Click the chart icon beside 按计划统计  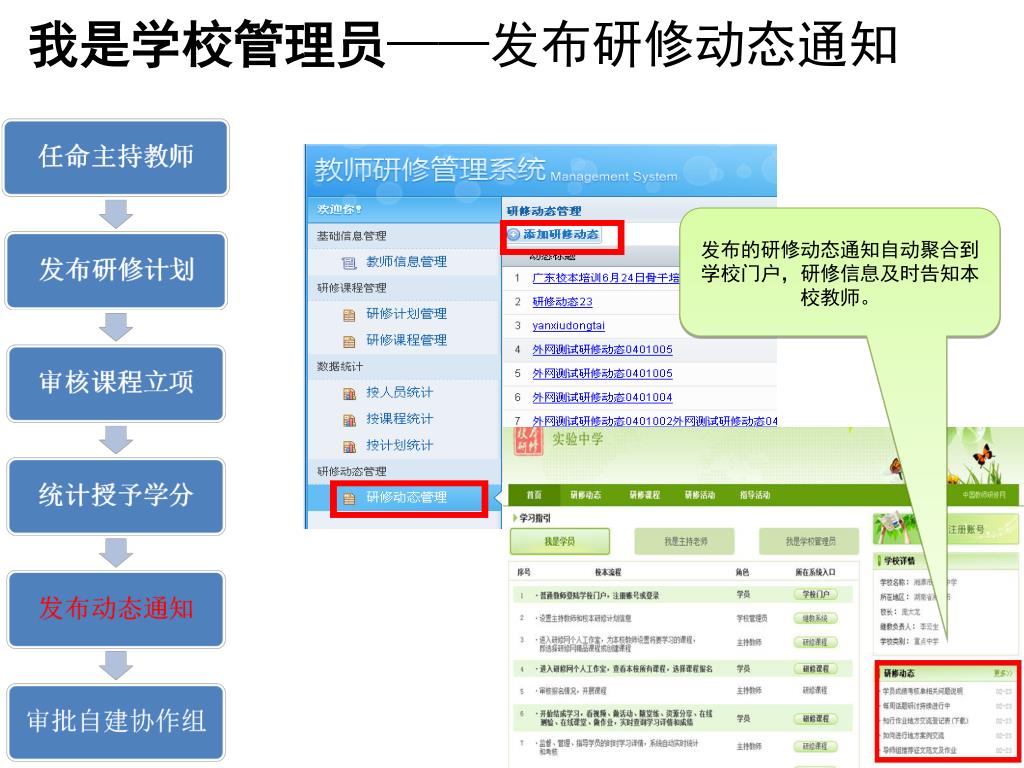[349, 446]
